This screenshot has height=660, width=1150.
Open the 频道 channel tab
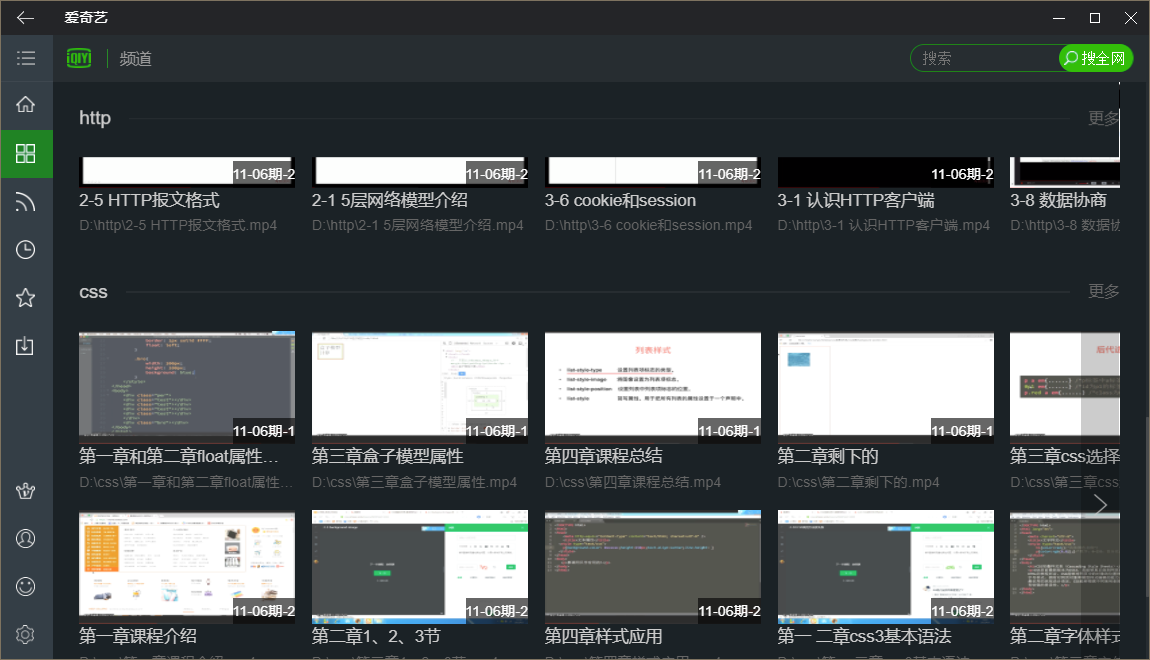[x=136, y=59]
